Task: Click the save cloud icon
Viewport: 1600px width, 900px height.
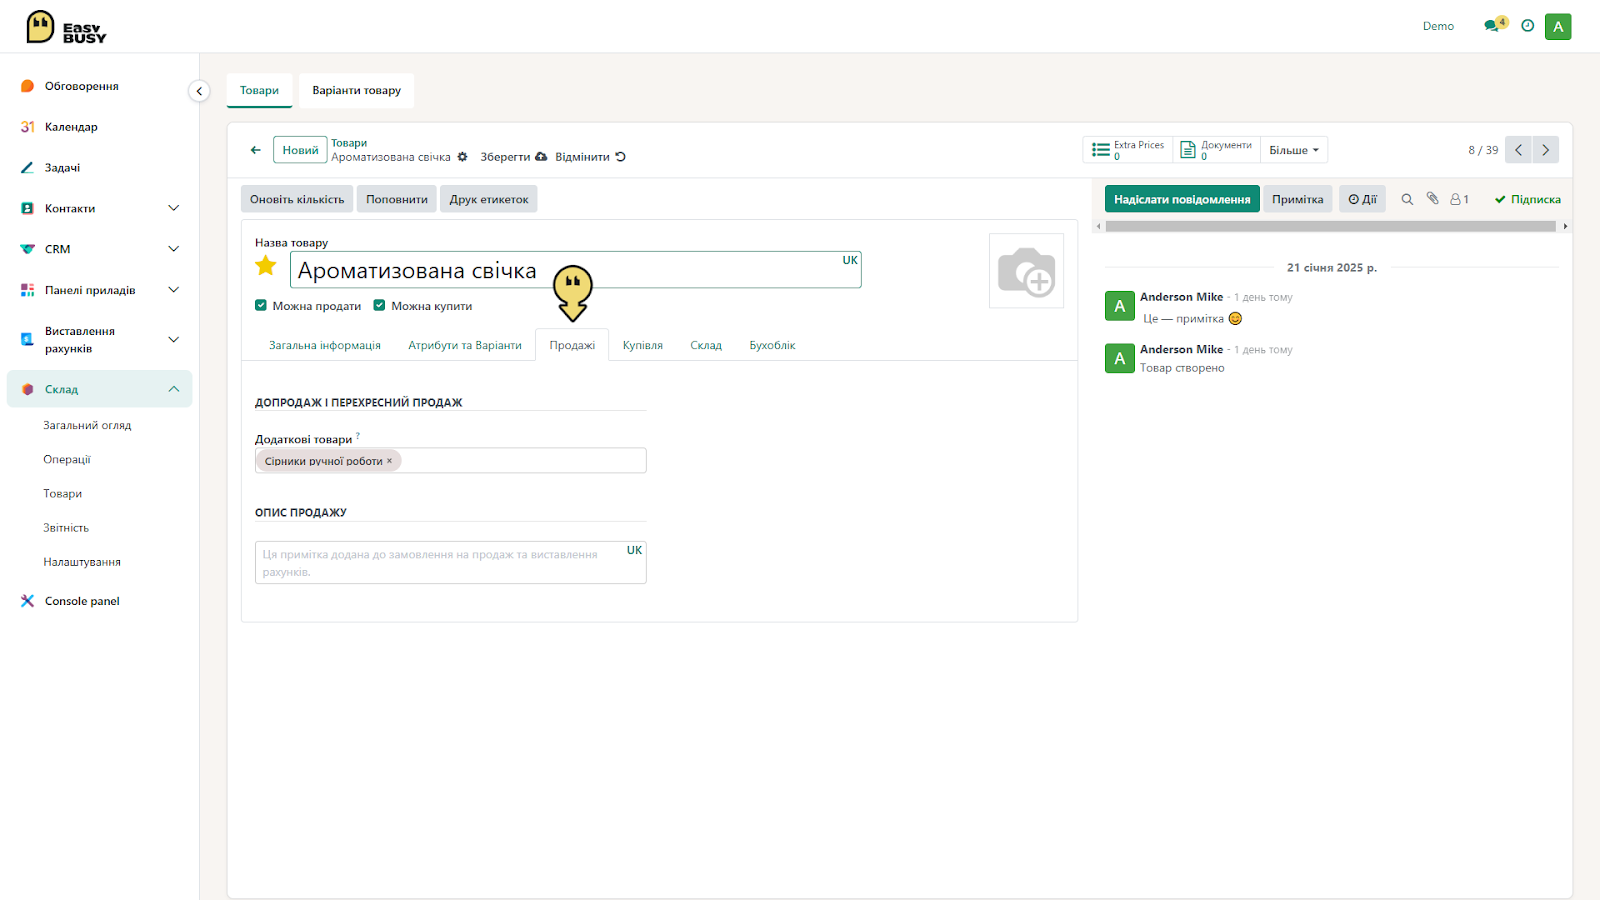Action: [x=541, y=157]
